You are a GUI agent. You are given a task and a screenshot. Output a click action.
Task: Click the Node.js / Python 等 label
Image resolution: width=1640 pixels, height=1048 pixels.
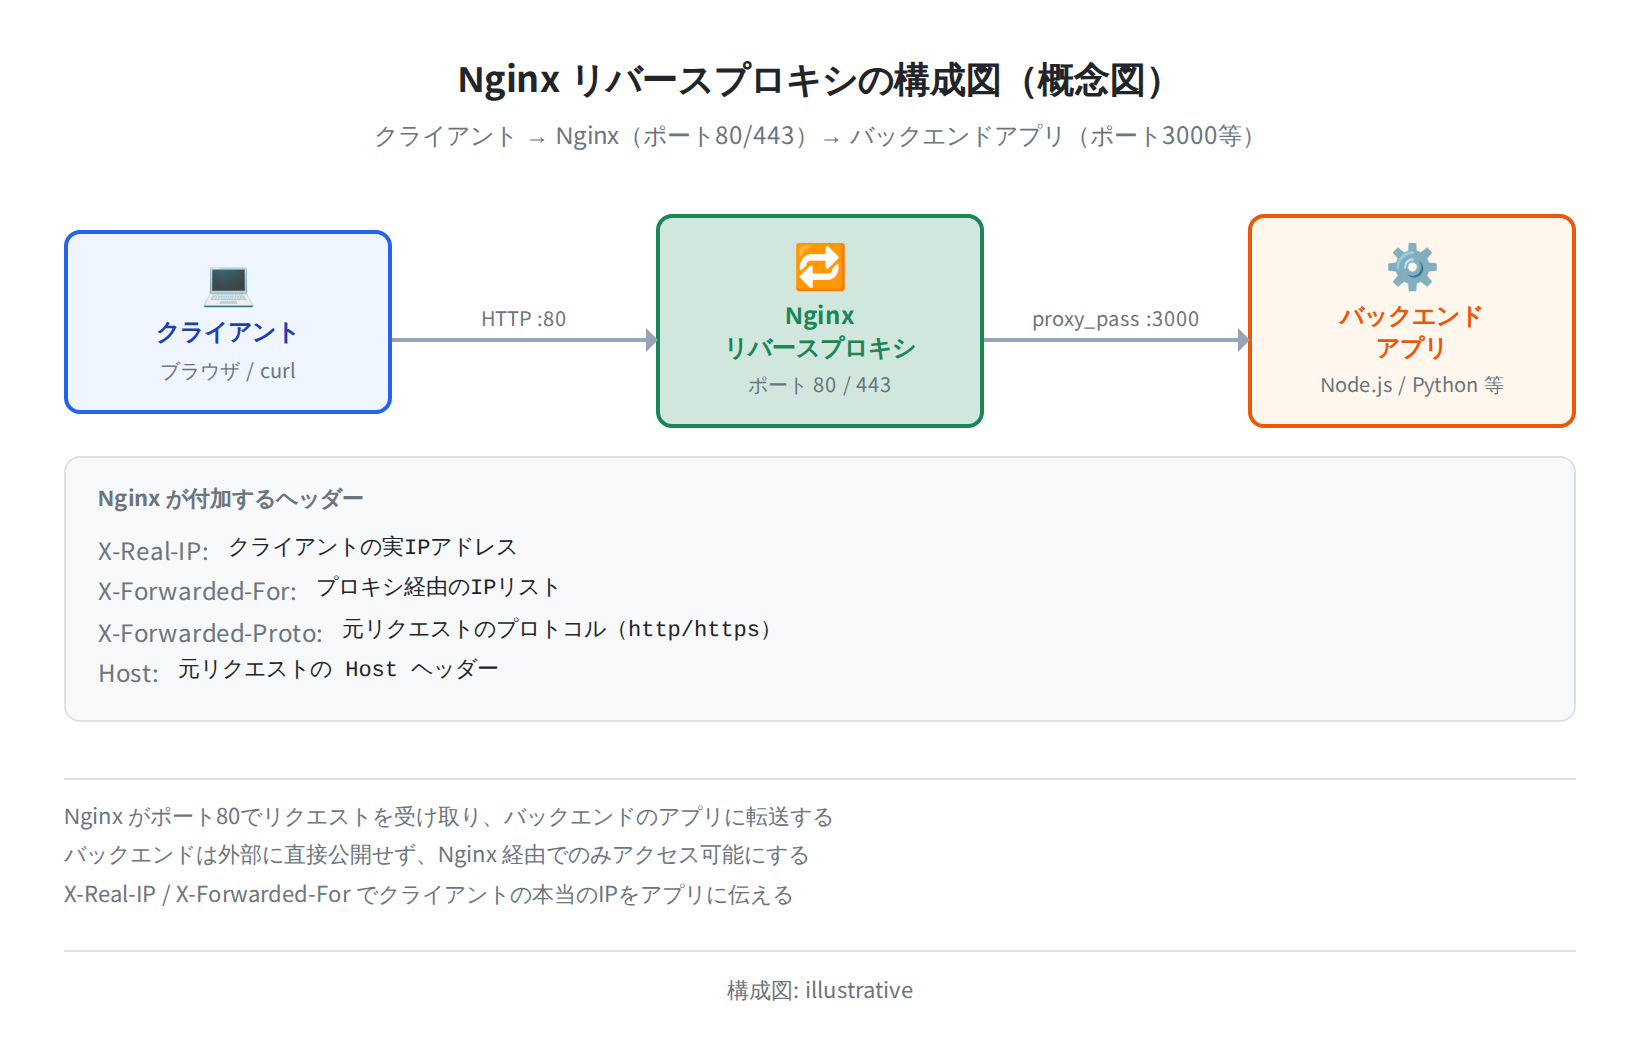tap(1412, 385)
